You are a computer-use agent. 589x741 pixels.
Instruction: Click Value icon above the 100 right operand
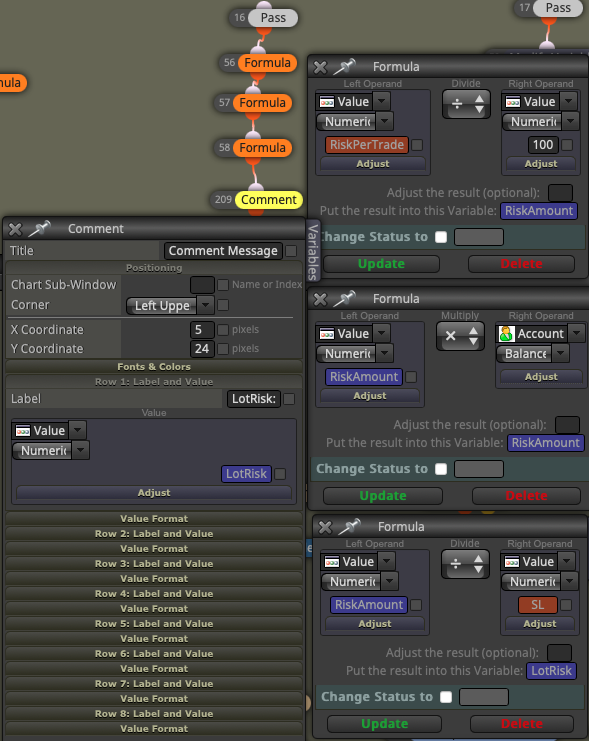point(513,102)
